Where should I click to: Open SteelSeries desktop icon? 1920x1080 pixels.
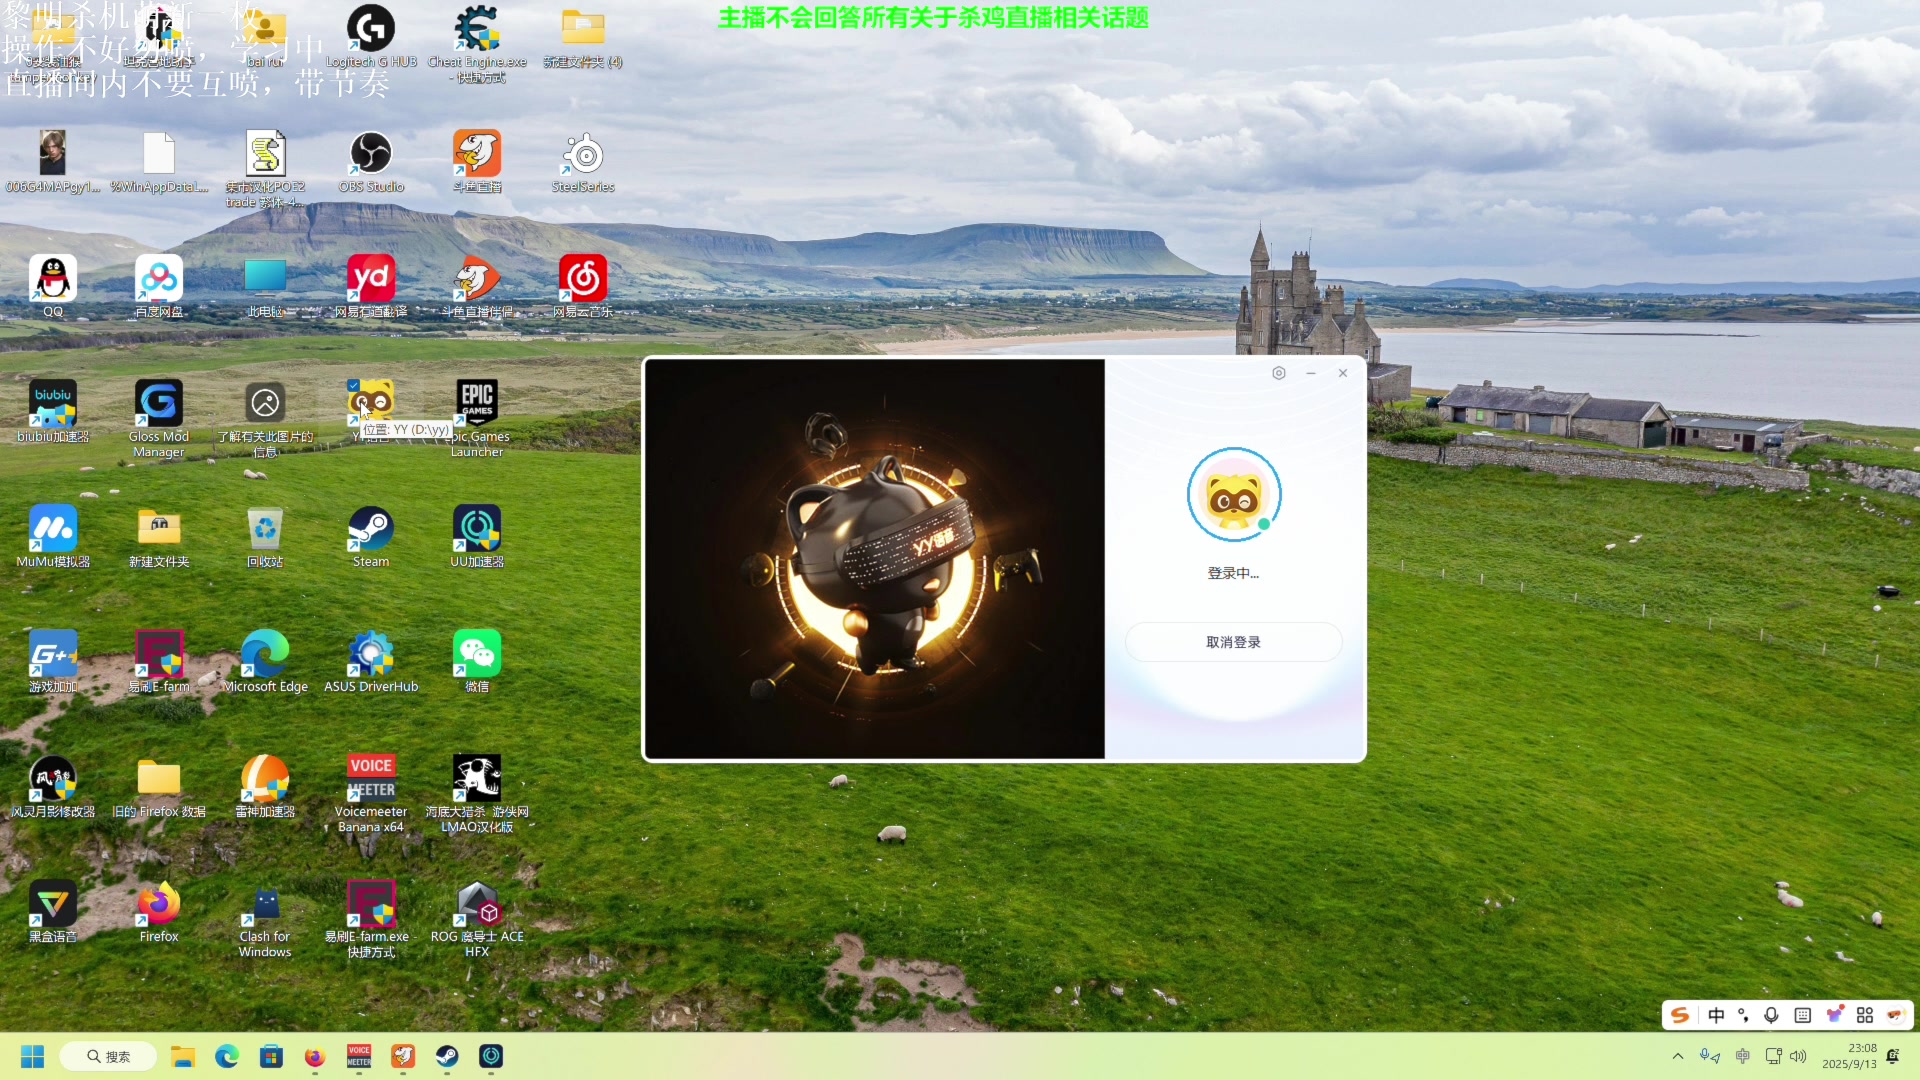click(x=583, y=161)
